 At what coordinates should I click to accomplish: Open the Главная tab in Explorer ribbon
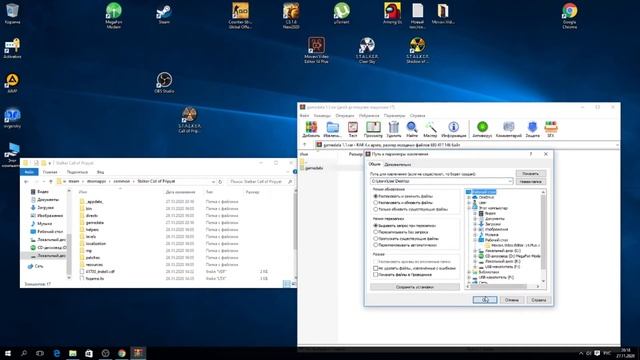50,172
